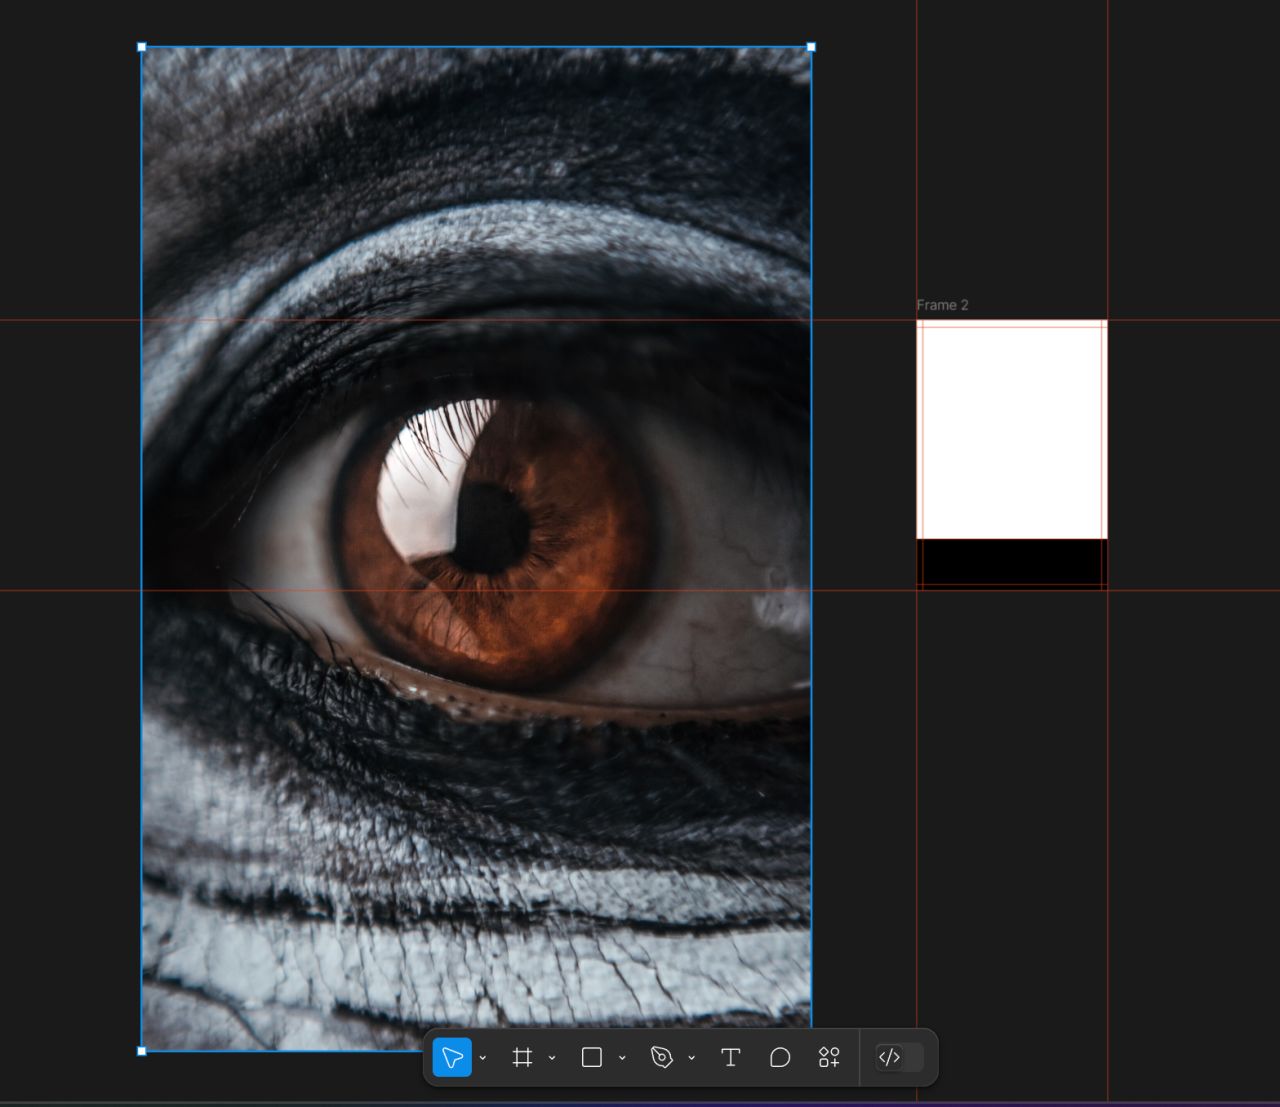Screen dimensions: 1280x1107
Task: Select the Move tool in toolbar
Action: pyautogui.click(x=452, y=1057)
